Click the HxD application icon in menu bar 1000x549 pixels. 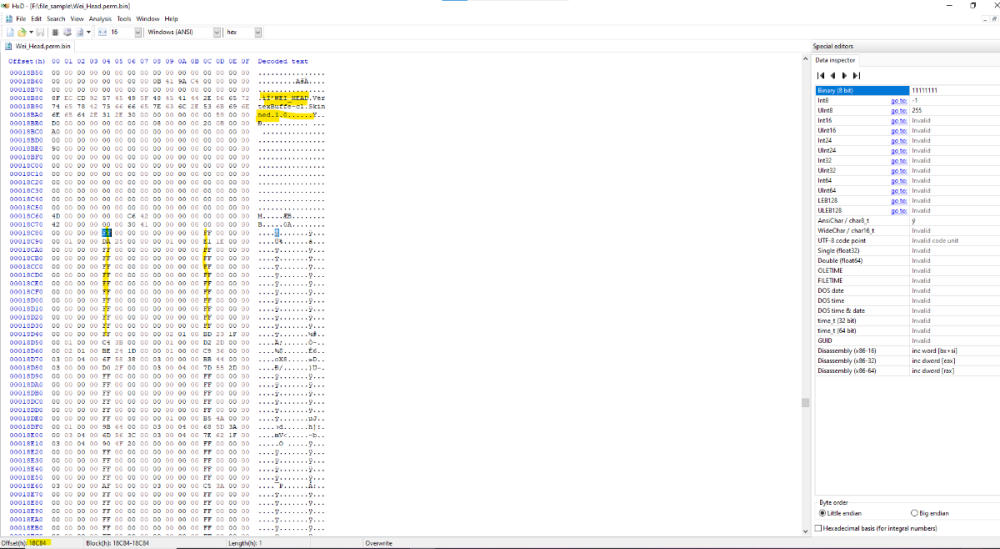[x=9, y=19]
